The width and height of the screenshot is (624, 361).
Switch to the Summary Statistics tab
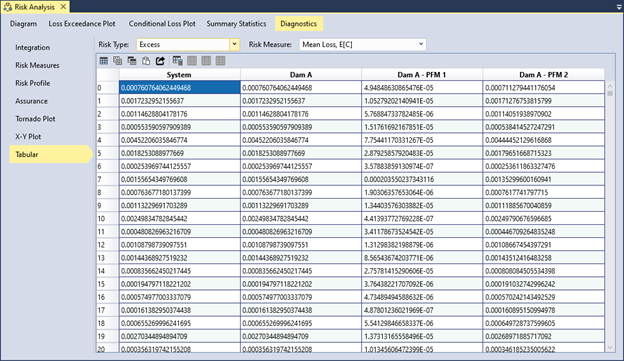click(x=236, y=23)
